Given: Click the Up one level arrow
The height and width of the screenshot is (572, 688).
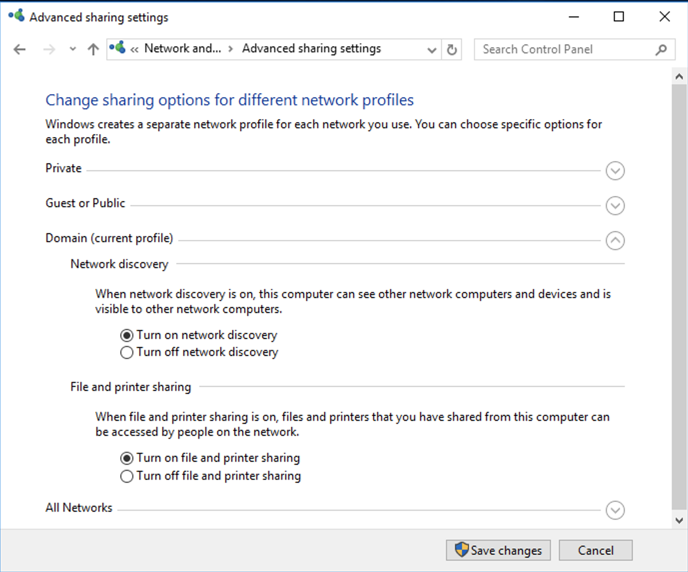Looking at the screenshot, I should point(93,49).
